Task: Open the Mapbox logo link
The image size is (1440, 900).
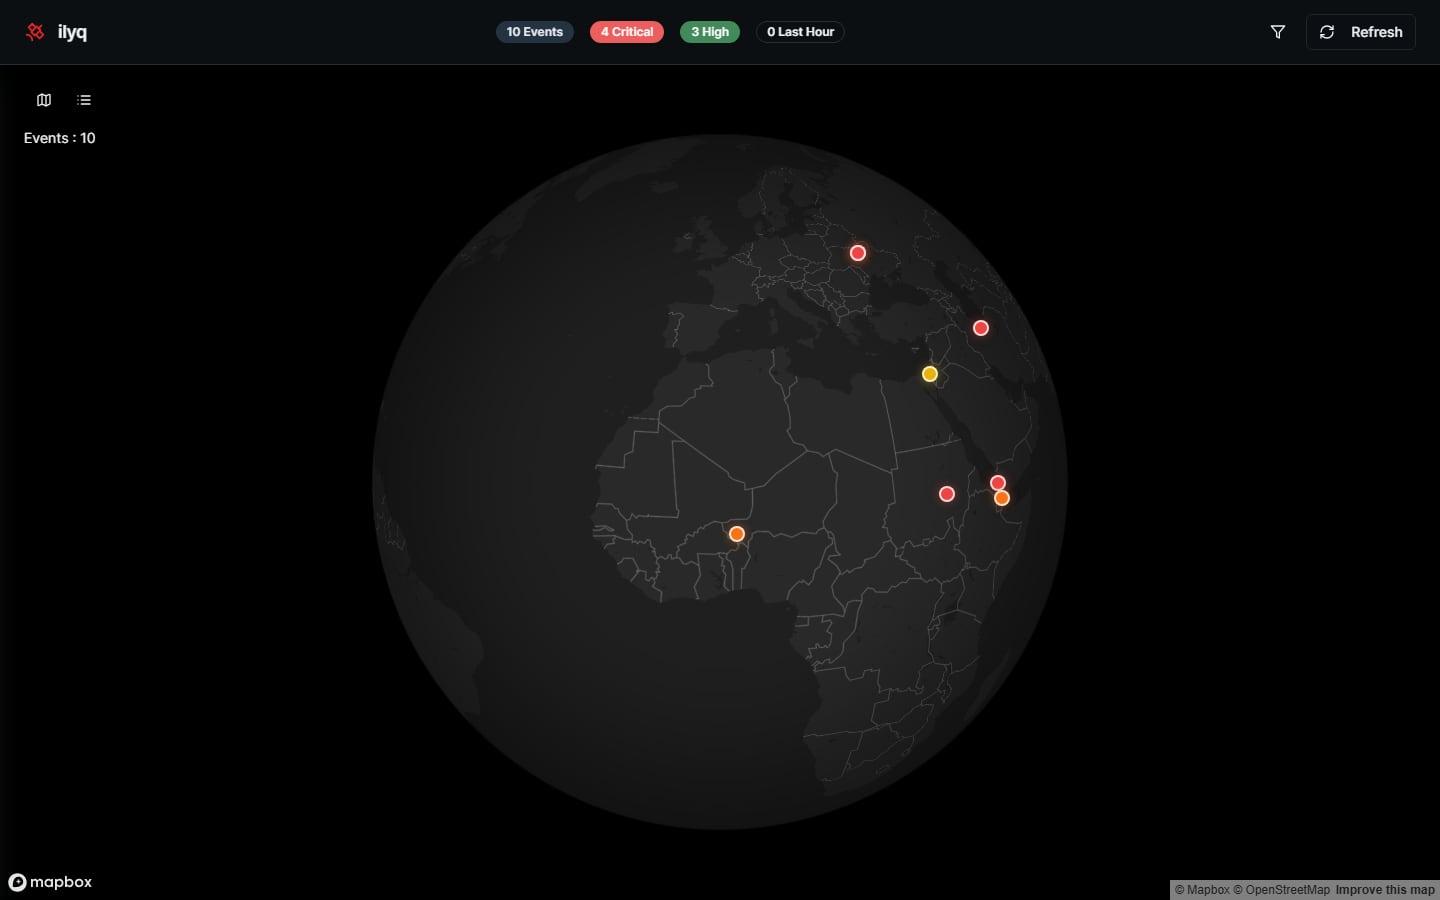Action: 50,882
